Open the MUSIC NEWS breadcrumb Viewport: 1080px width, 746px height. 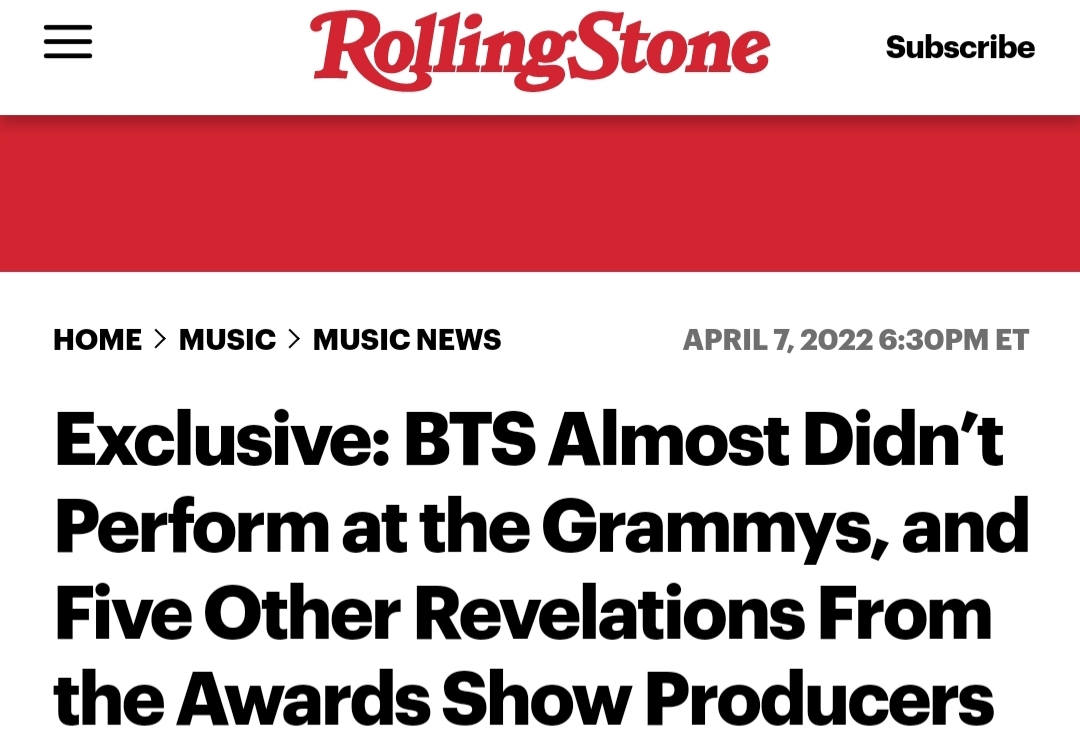point(407,340)
